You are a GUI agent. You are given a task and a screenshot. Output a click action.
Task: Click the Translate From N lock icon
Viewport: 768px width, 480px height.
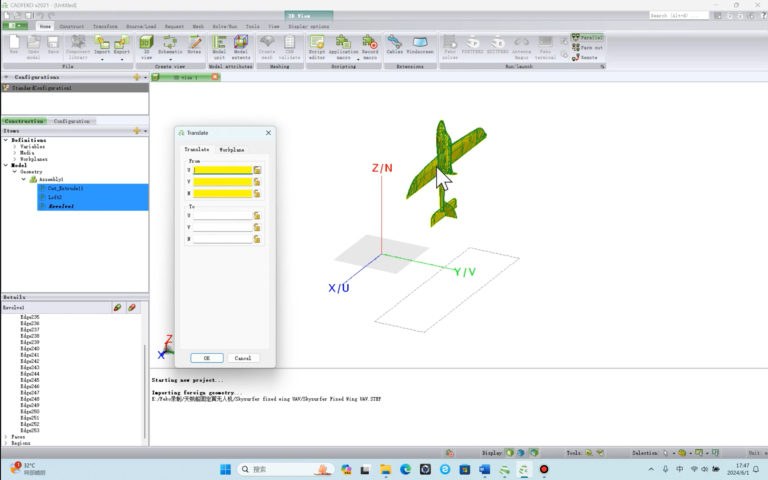257,193
